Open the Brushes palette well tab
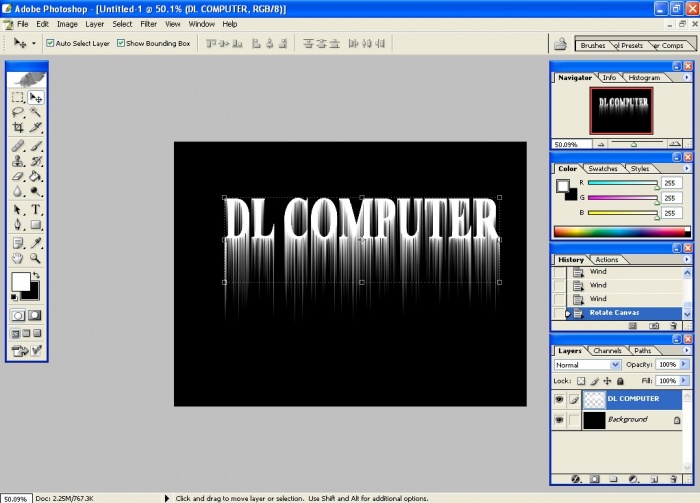 (592, 46)
